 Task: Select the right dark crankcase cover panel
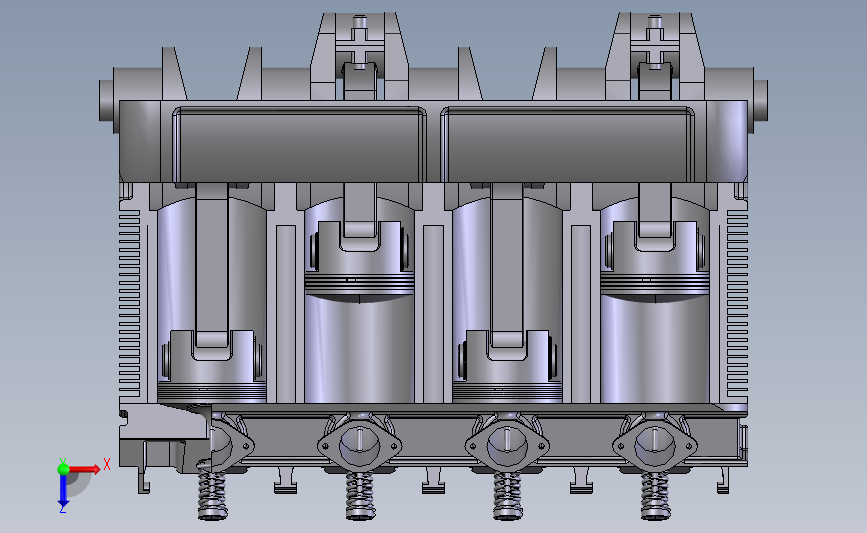(x=568, y=145)
